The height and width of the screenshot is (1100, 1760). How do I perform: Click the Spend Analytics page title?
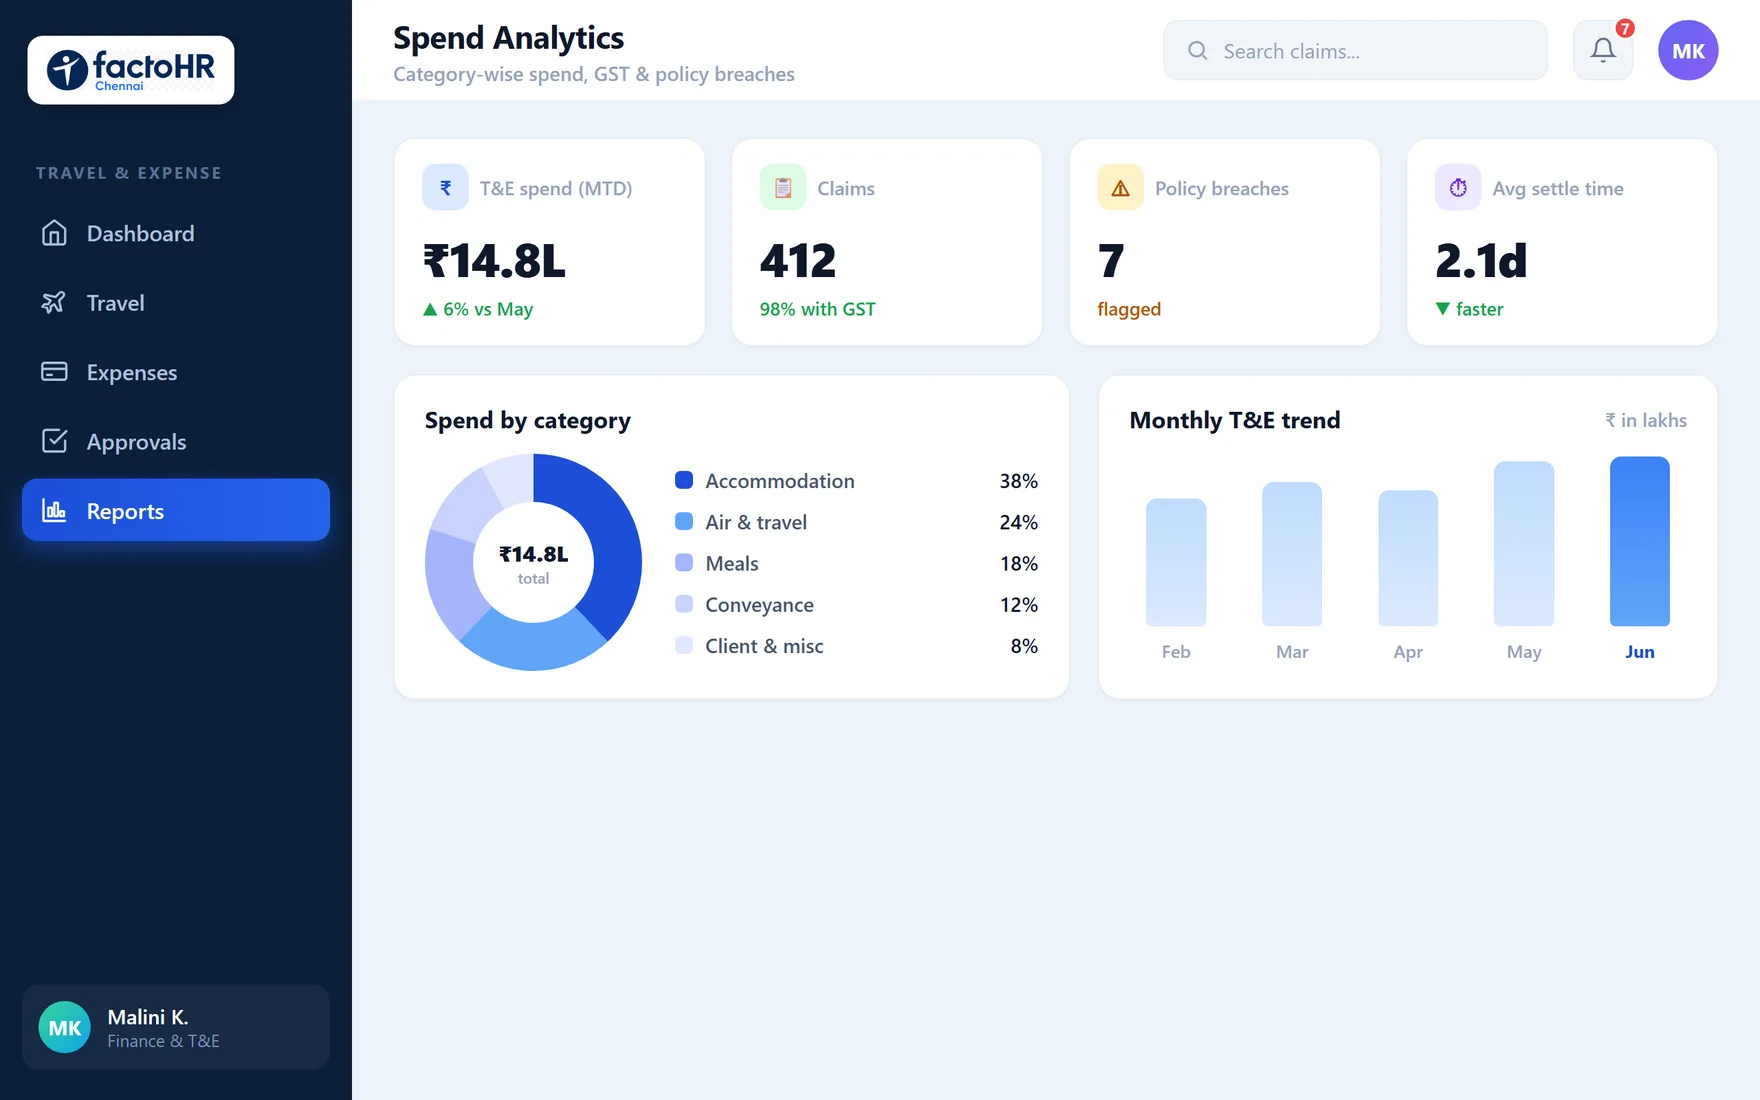click(x=508, y=38)
